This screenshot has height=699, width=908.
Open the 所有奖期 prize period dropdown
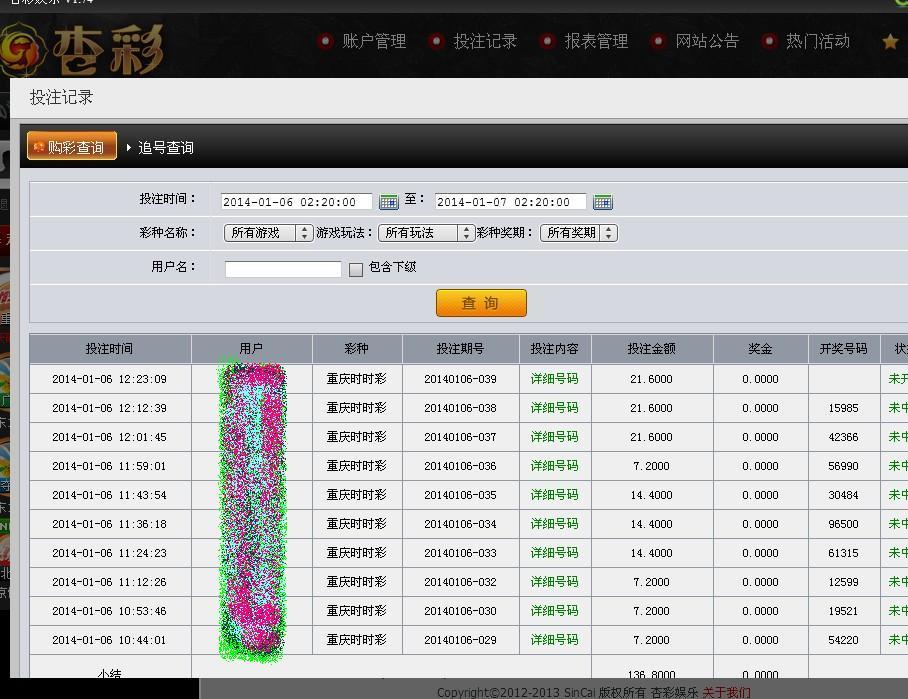pos(579,232)
